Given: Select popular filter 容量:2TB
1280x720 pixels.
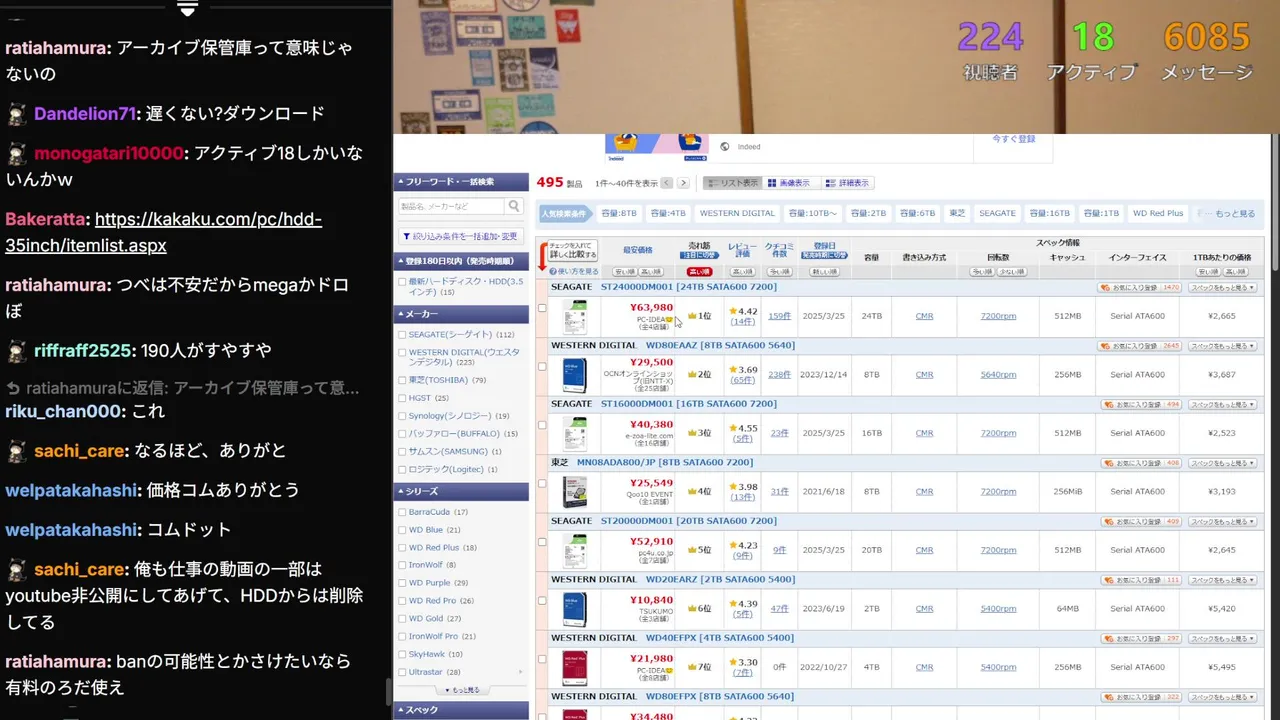Looking at the screenshot, I should pos(868,213).
